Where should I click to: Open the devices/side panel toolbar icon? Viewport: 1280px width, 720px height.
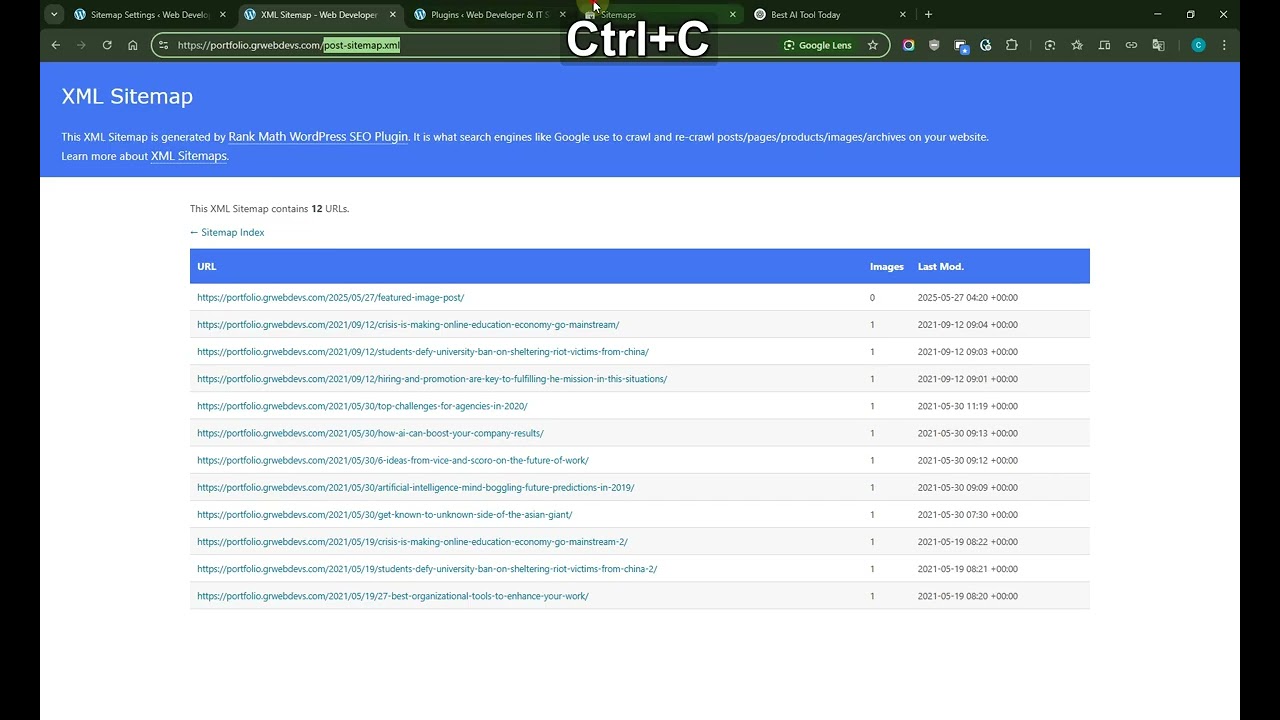[x=1104, y=45]
